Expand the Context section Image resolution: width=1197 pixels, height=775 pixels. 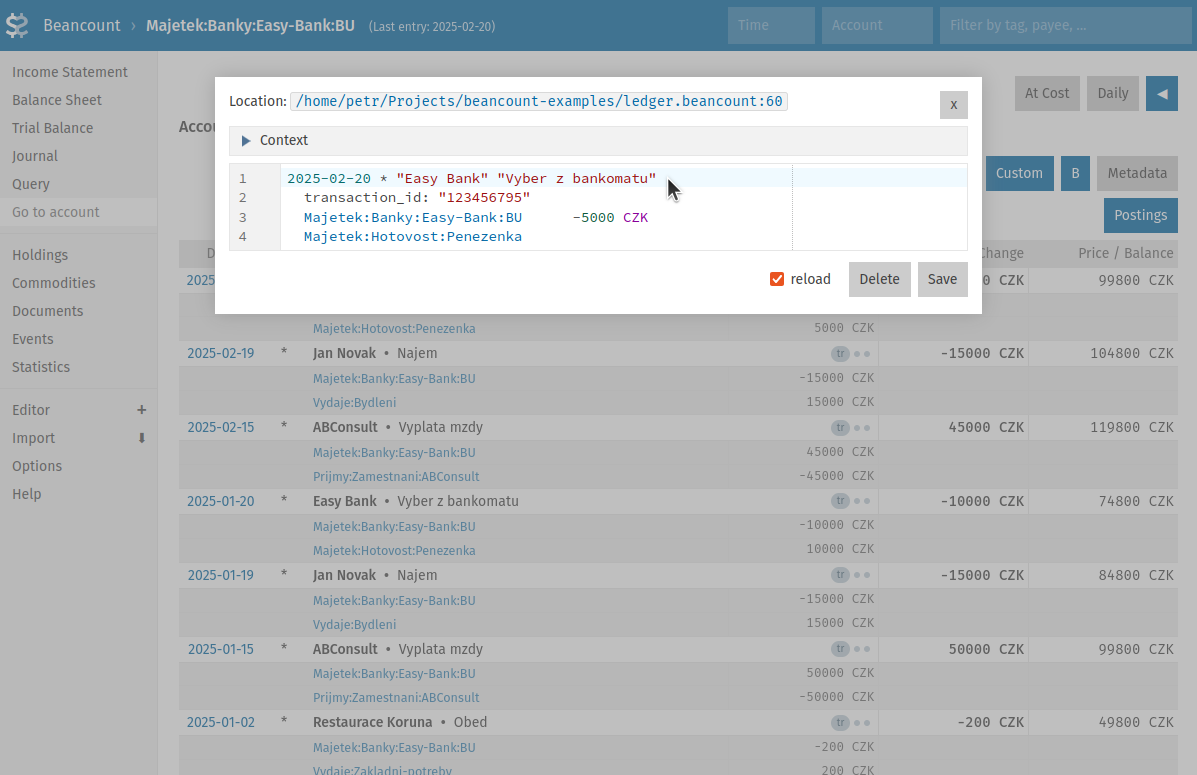246,141
